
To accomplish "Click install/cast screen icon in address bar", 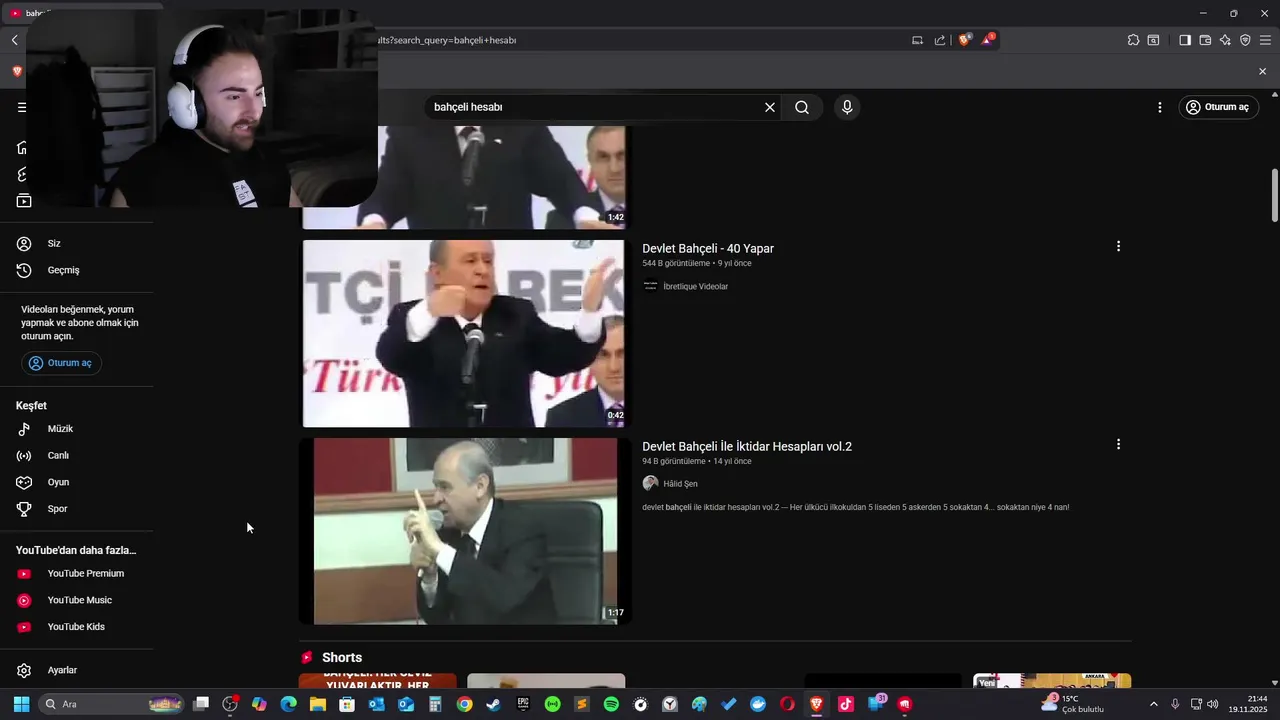I will (x=917, y=40).
